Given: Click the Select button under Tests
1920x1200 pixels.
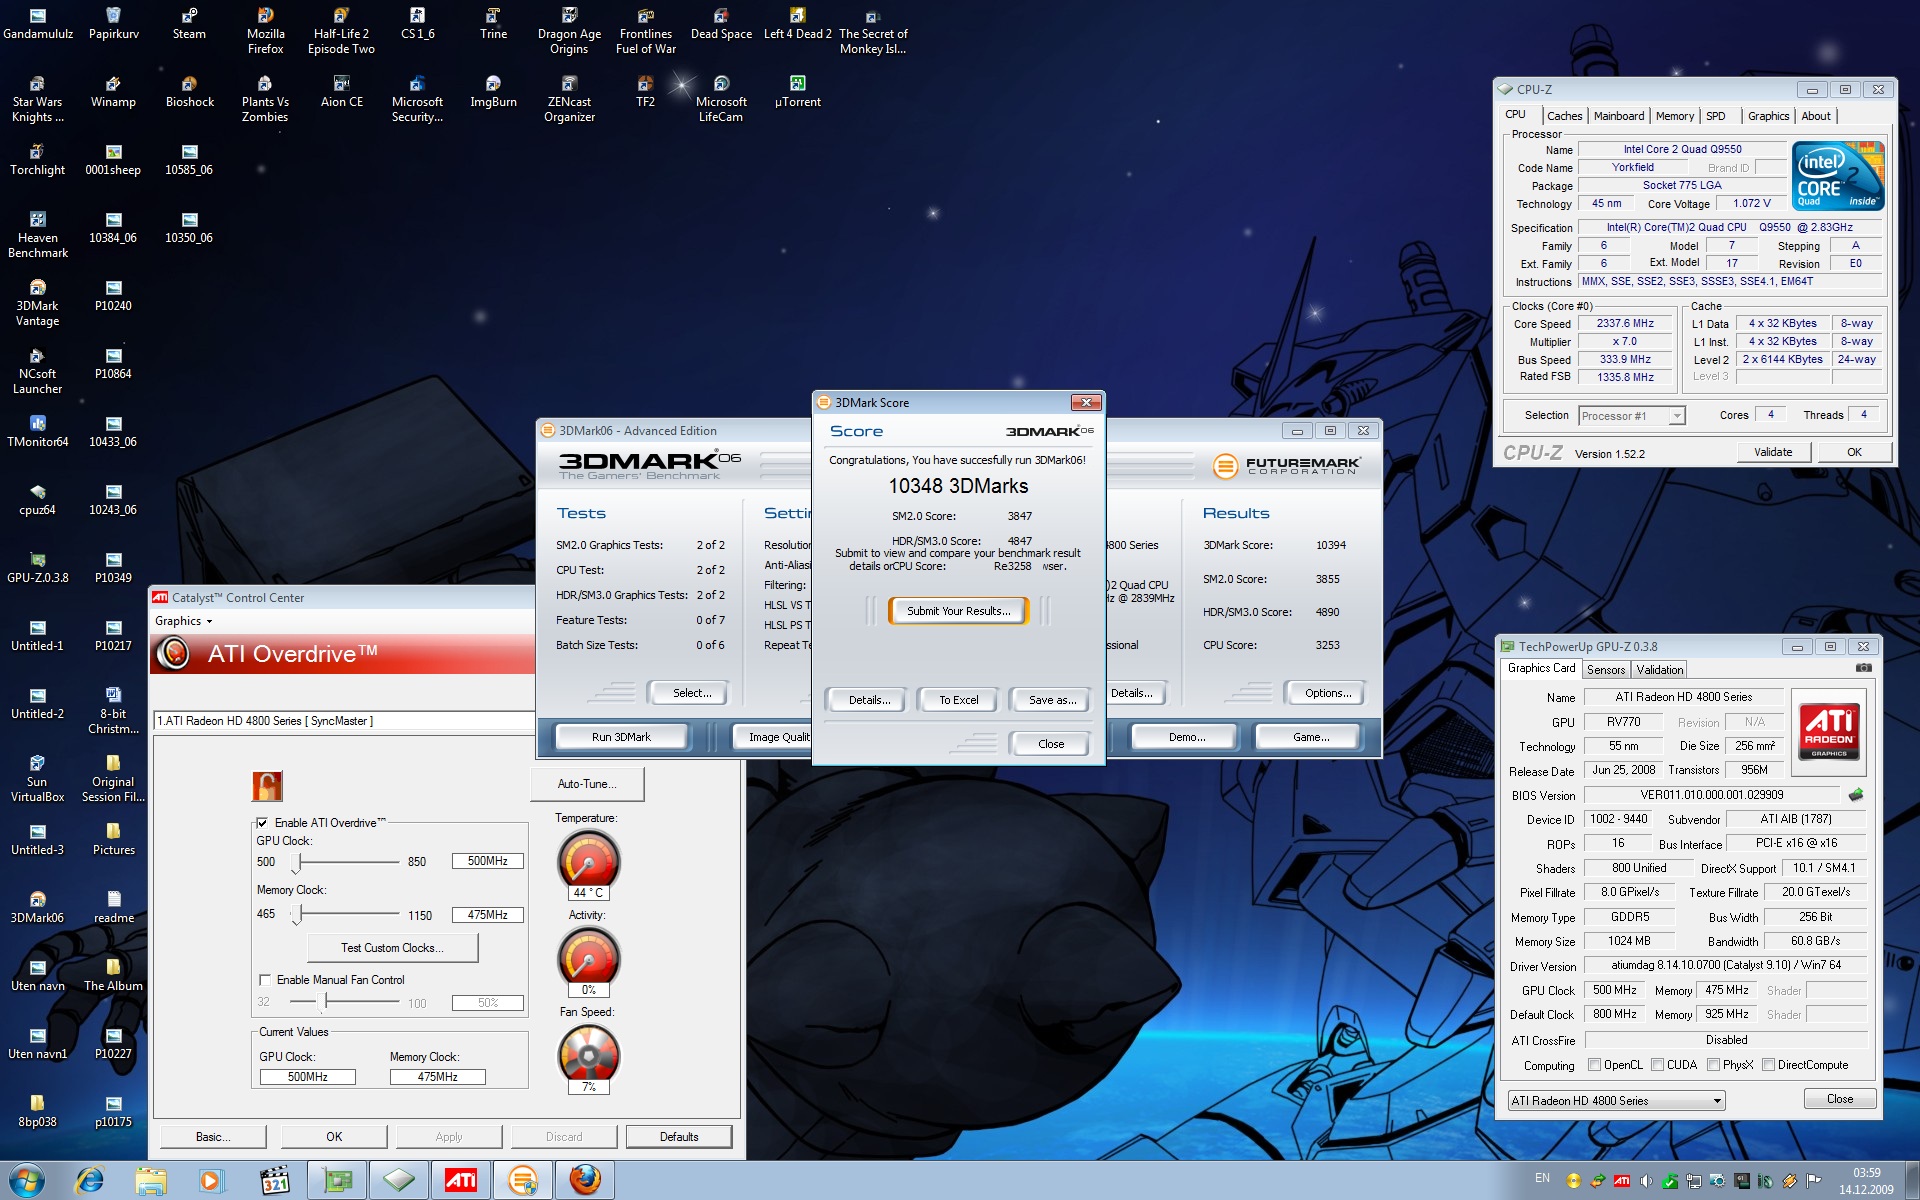Looking at the screenshot, I should coord(691,693).
